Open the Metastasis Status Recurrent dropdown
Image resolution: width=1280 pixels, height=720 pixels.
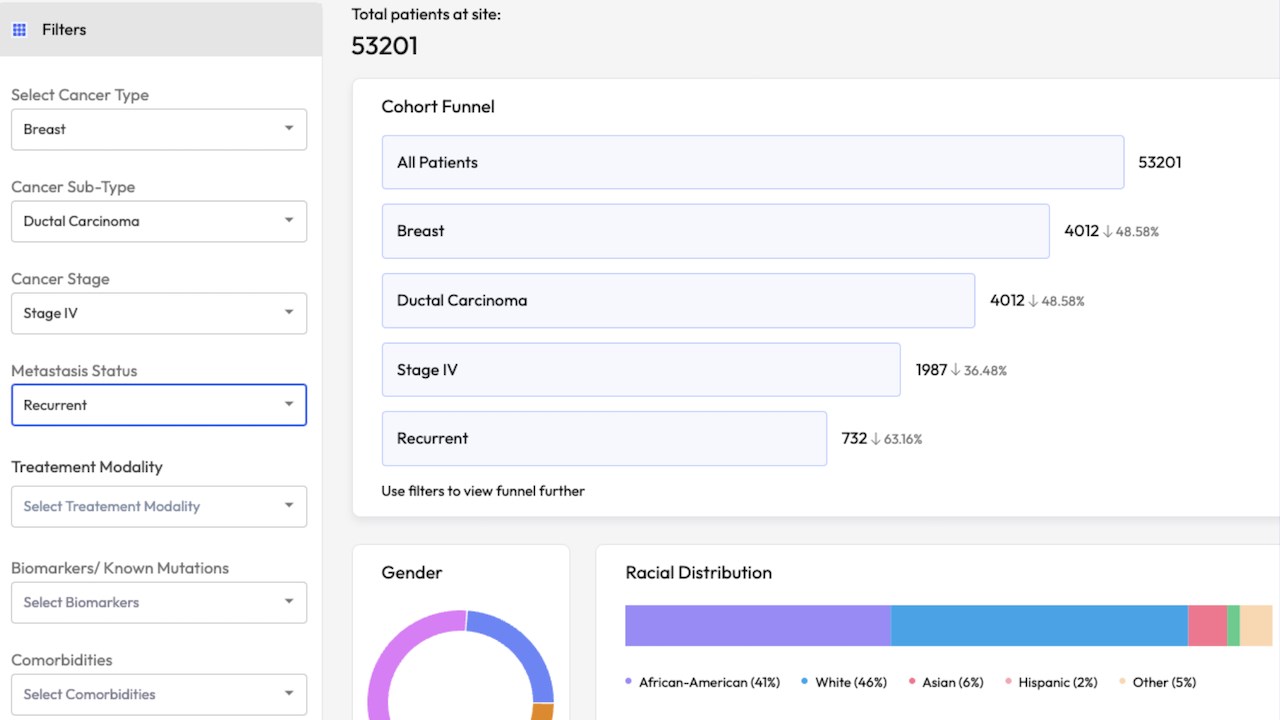[158, 405]
